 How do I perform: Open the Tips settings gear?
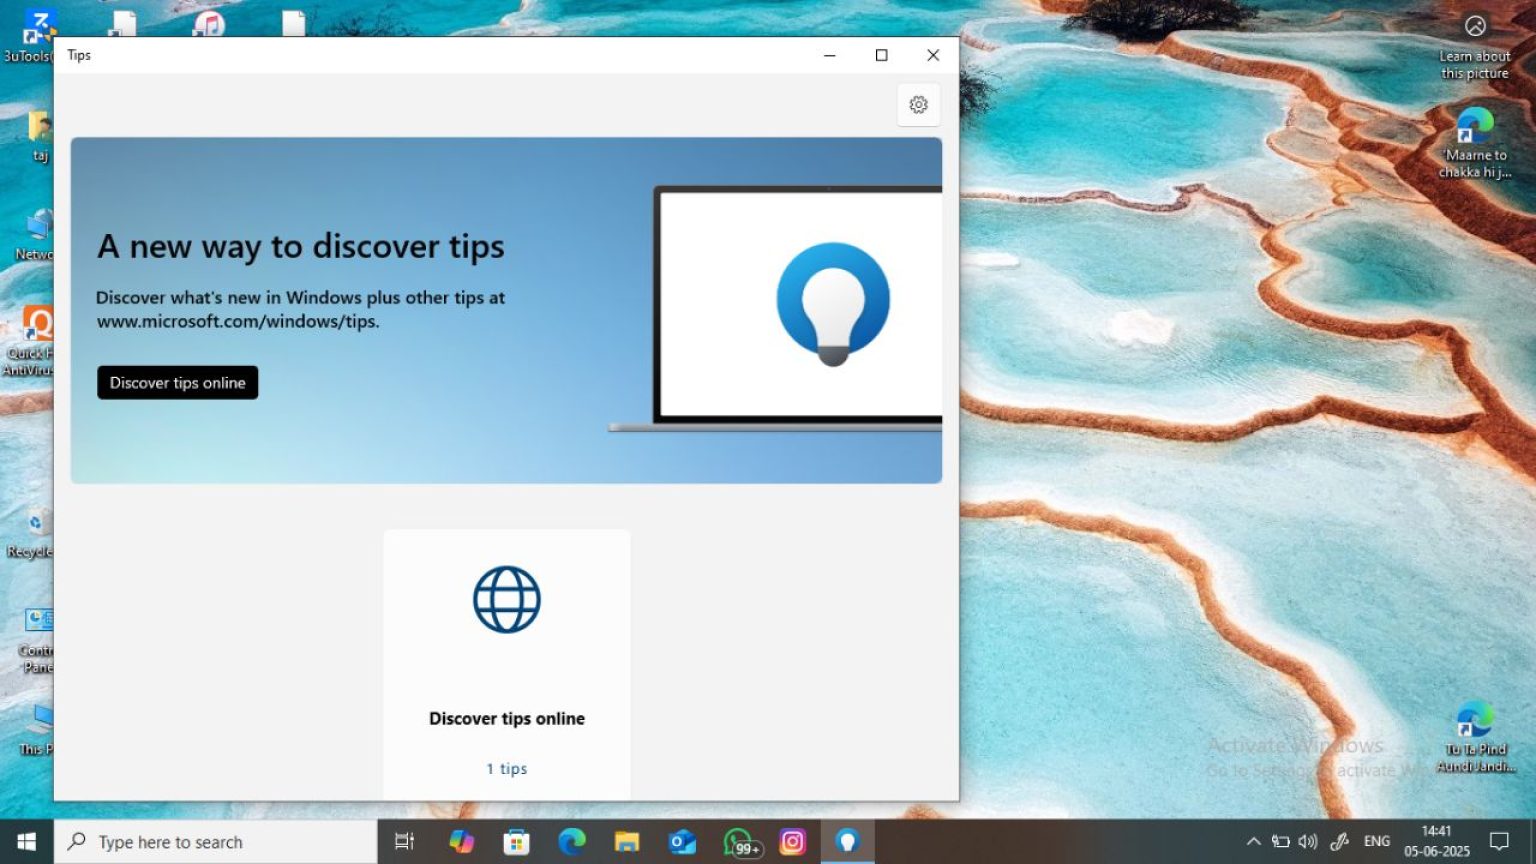coord(918,105)
